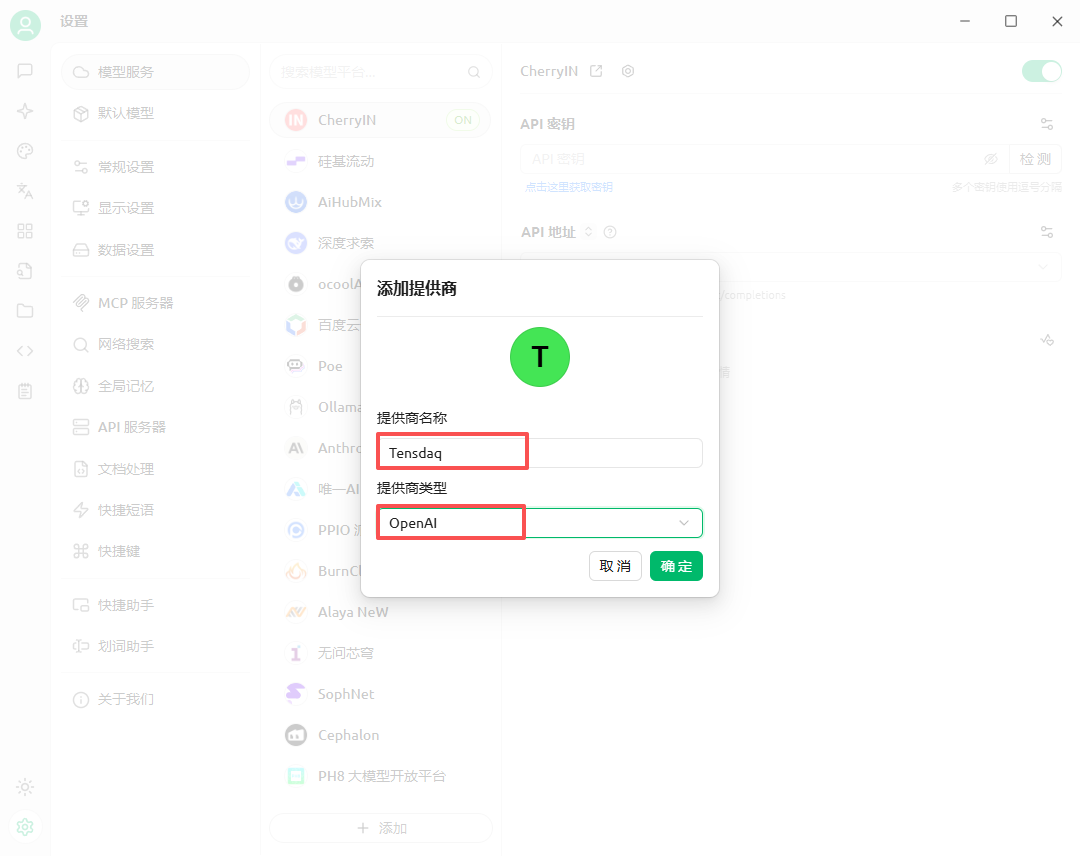Toggle API key visibility eye icon
The width and height of the screenshot is (1080, 856).
coord(990,159)
